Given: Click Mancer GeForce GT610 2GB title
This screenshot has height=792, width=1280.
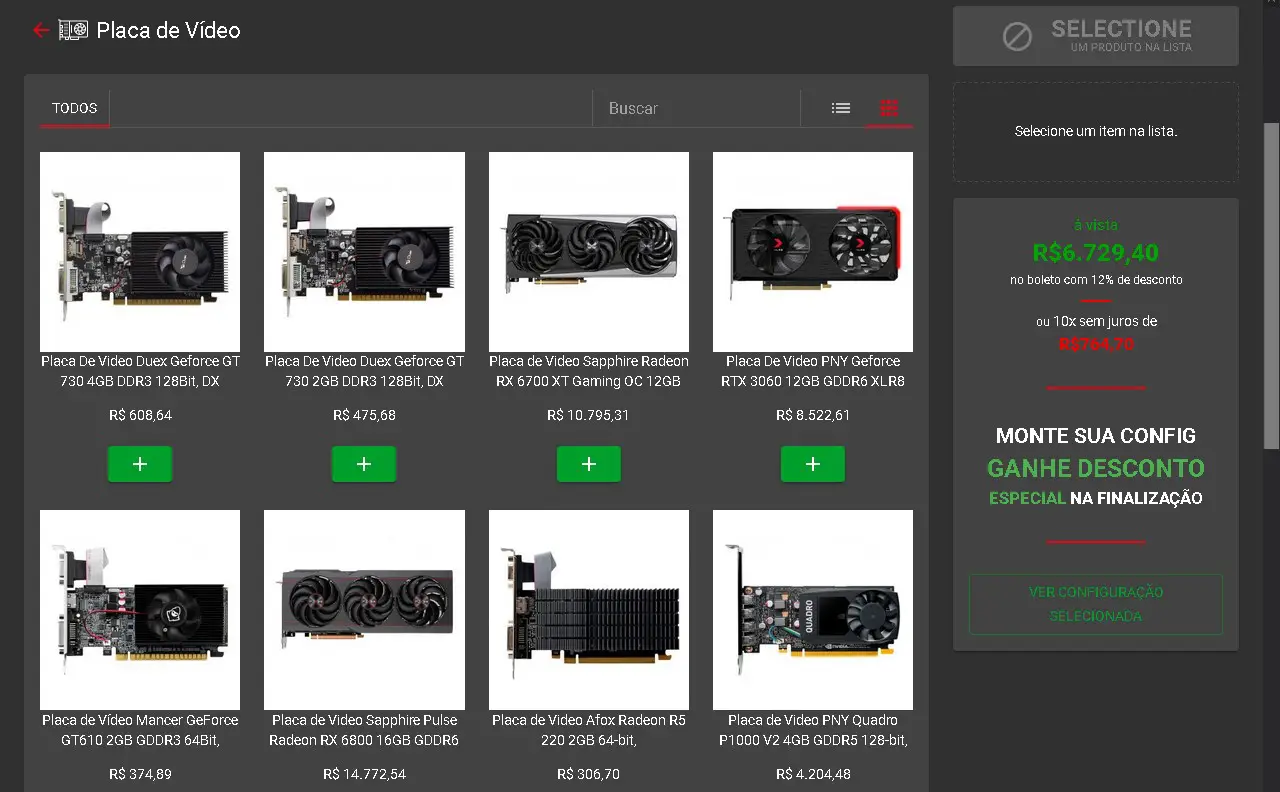Looking at the screenshot, I should pos(140,730).
